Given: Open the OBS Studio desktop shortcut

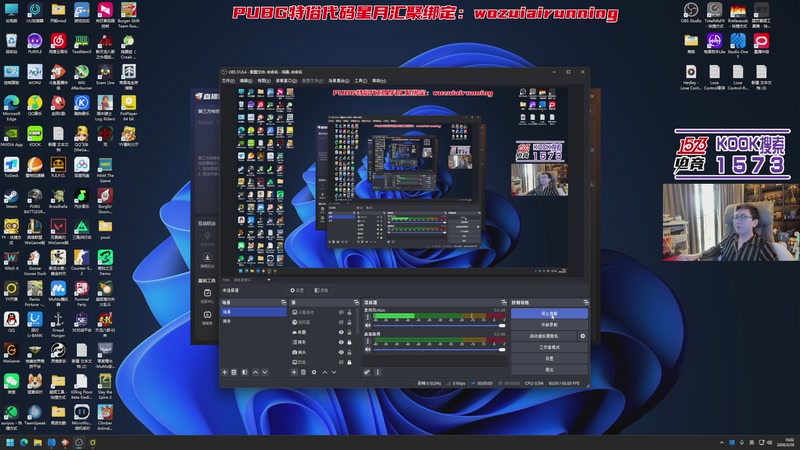Looking at the screenshot, I should tap(691, 12).
